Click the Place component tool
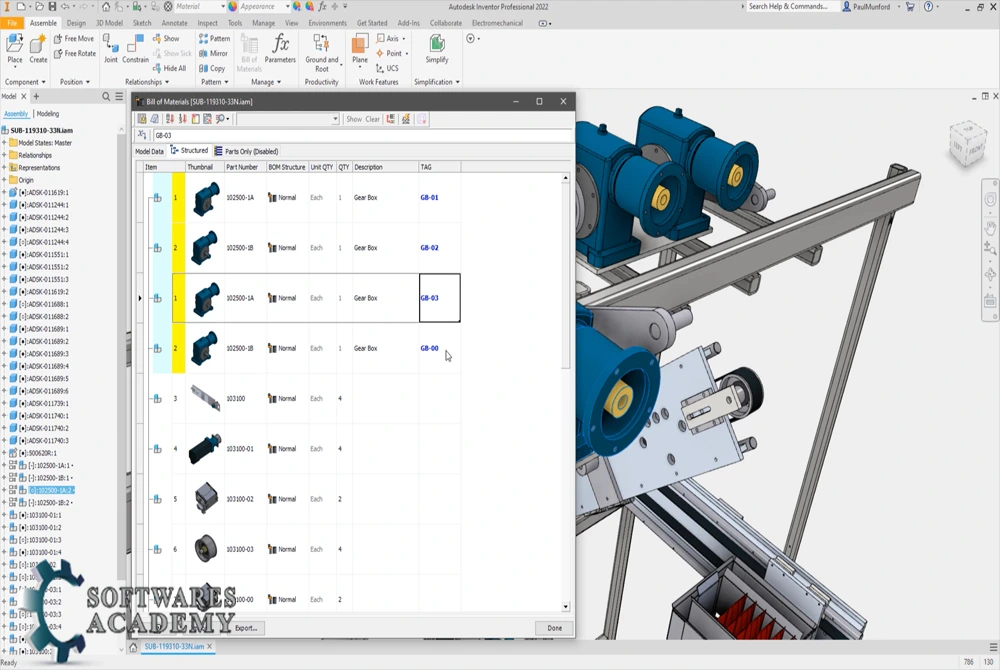This screenshot has width=1000, height=670. [15, 50]
